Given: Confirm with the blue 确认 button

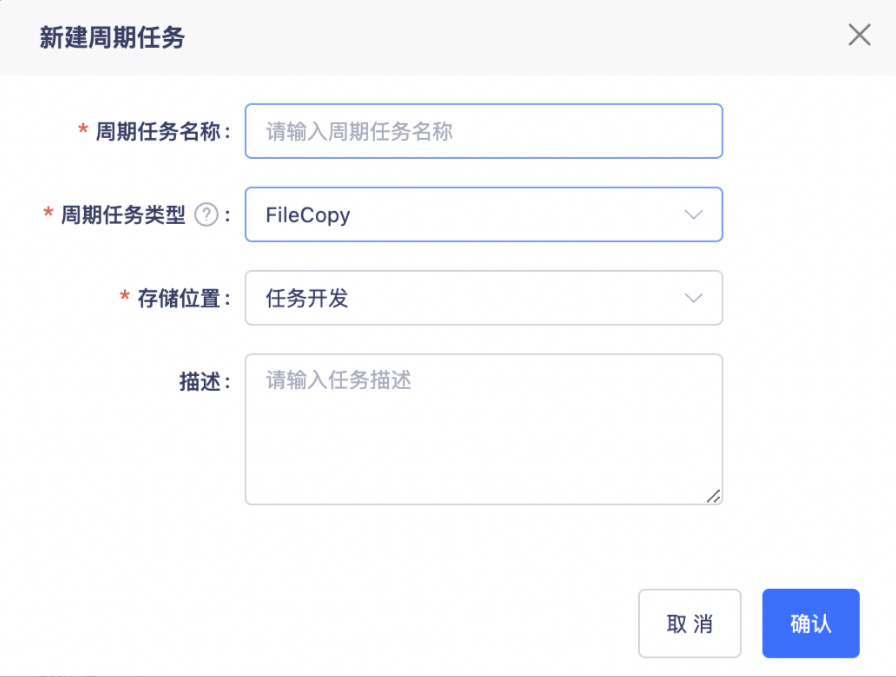Looking at the screenshot, I should click(810, 623).
